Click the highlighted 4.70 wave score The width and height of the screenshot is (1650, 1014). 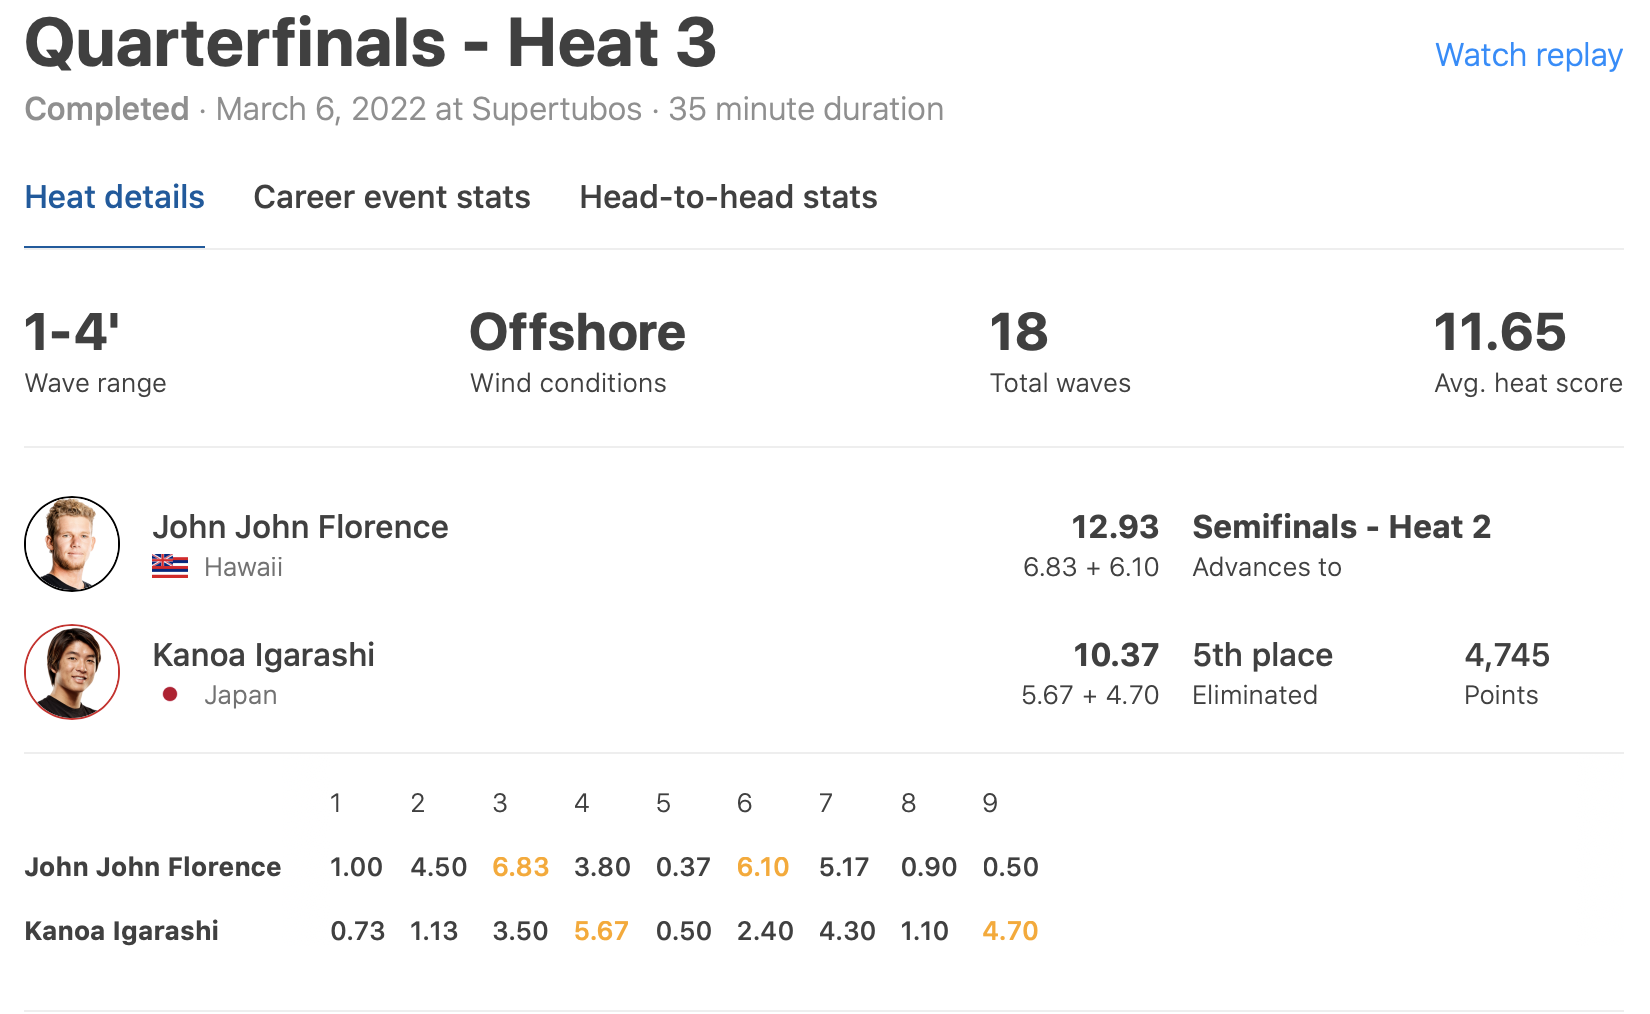coord(1010,931)
